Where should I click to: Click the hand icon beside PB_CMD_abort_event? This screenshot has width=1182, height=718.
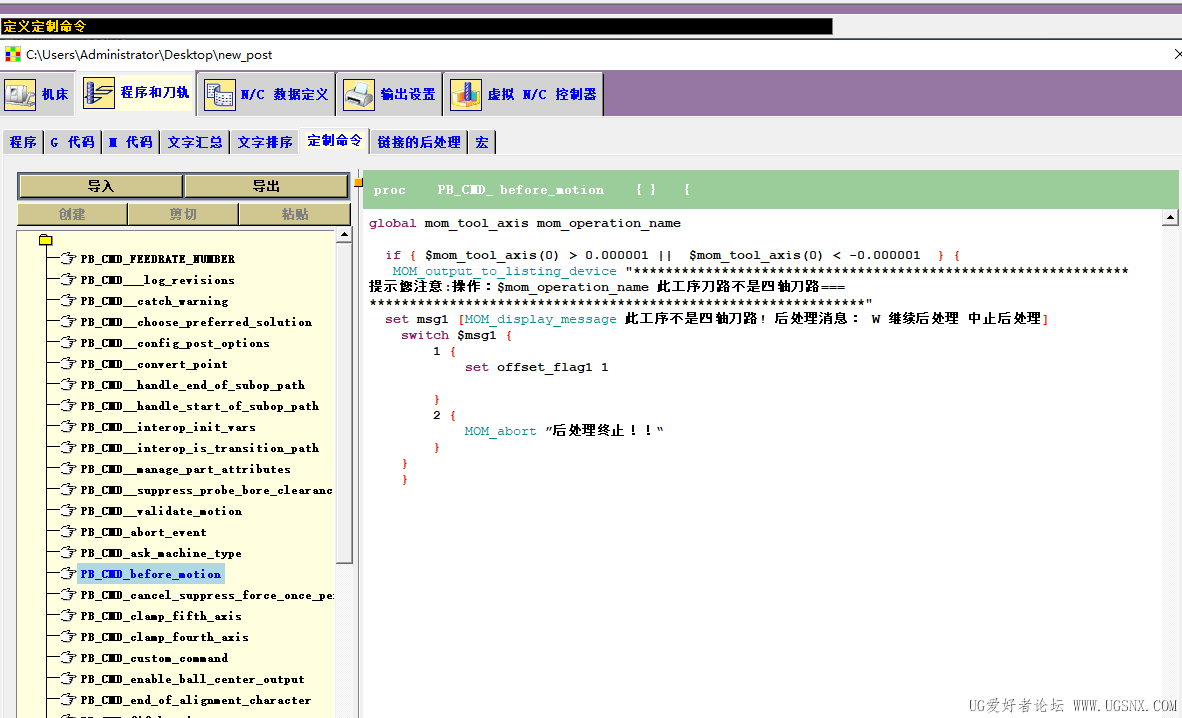click(x=69, y=532)
